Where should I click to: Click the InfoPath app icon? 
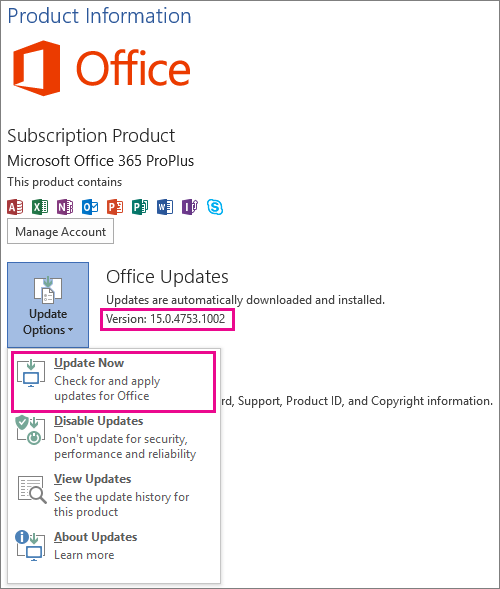click(190, 207)
